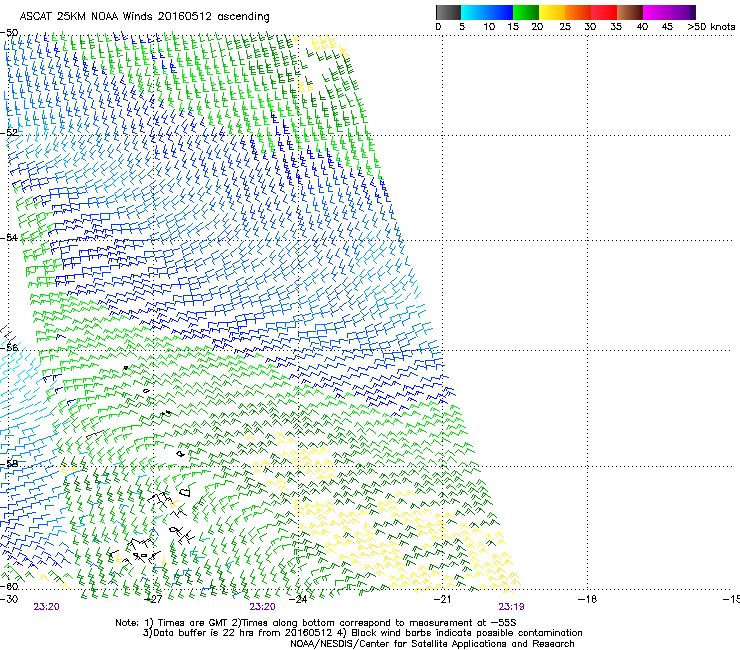Click the '-30' longitude axis label
This screenshot has height=650, width=740.
pos(9,599)
